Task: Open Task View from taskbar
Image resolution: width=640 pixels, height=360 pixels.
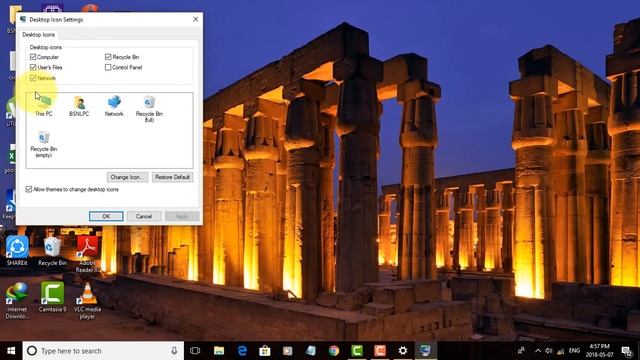Action: click(195, 351)
